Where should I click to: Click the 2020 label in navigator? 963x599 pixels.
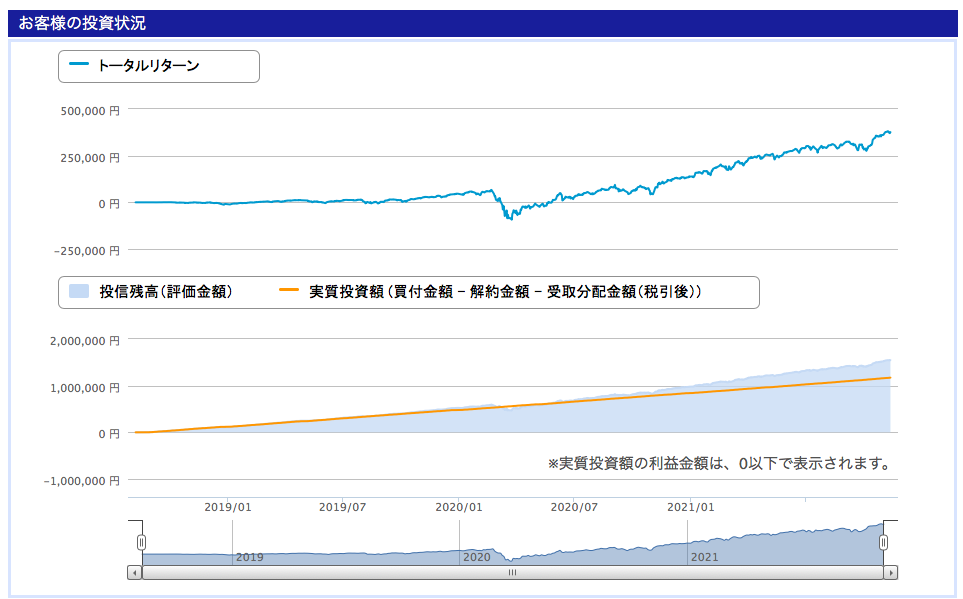(x=477, y=557)
